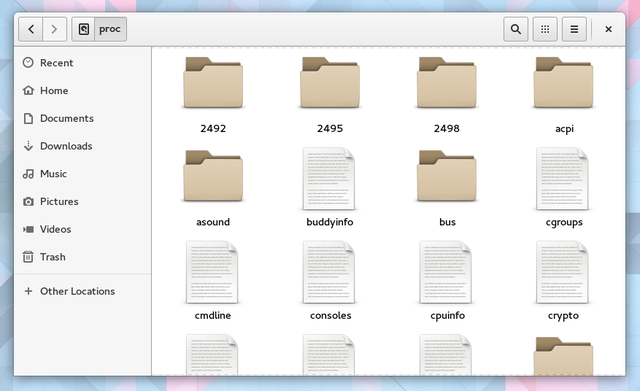
Task: Select the cmdline file icon
Action: [212, 272]
